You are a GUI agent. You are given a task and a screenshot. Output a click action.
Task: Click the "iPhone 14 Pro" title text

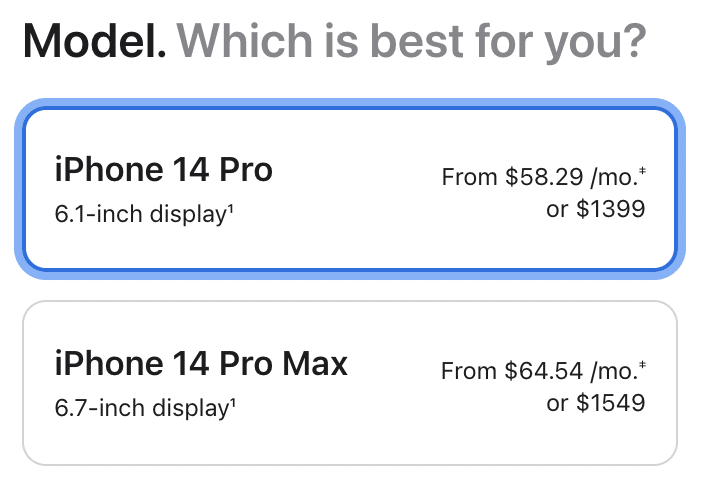point(163,170)
